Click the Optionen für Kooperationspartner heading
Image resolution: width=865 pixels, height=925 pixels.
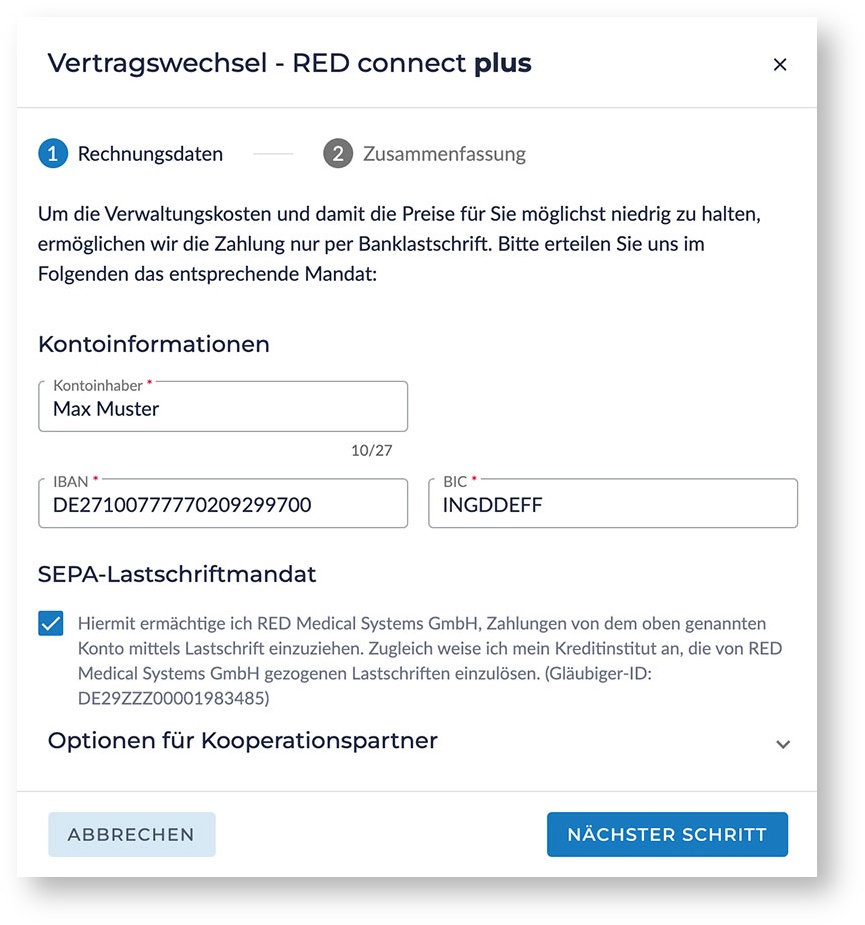coord(243,741)
